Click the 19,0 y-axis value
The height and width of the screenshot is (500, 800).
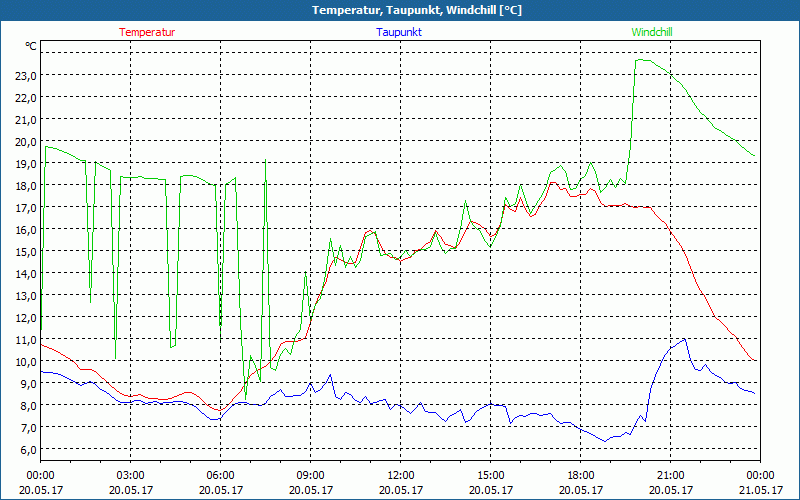pos(26,164)
